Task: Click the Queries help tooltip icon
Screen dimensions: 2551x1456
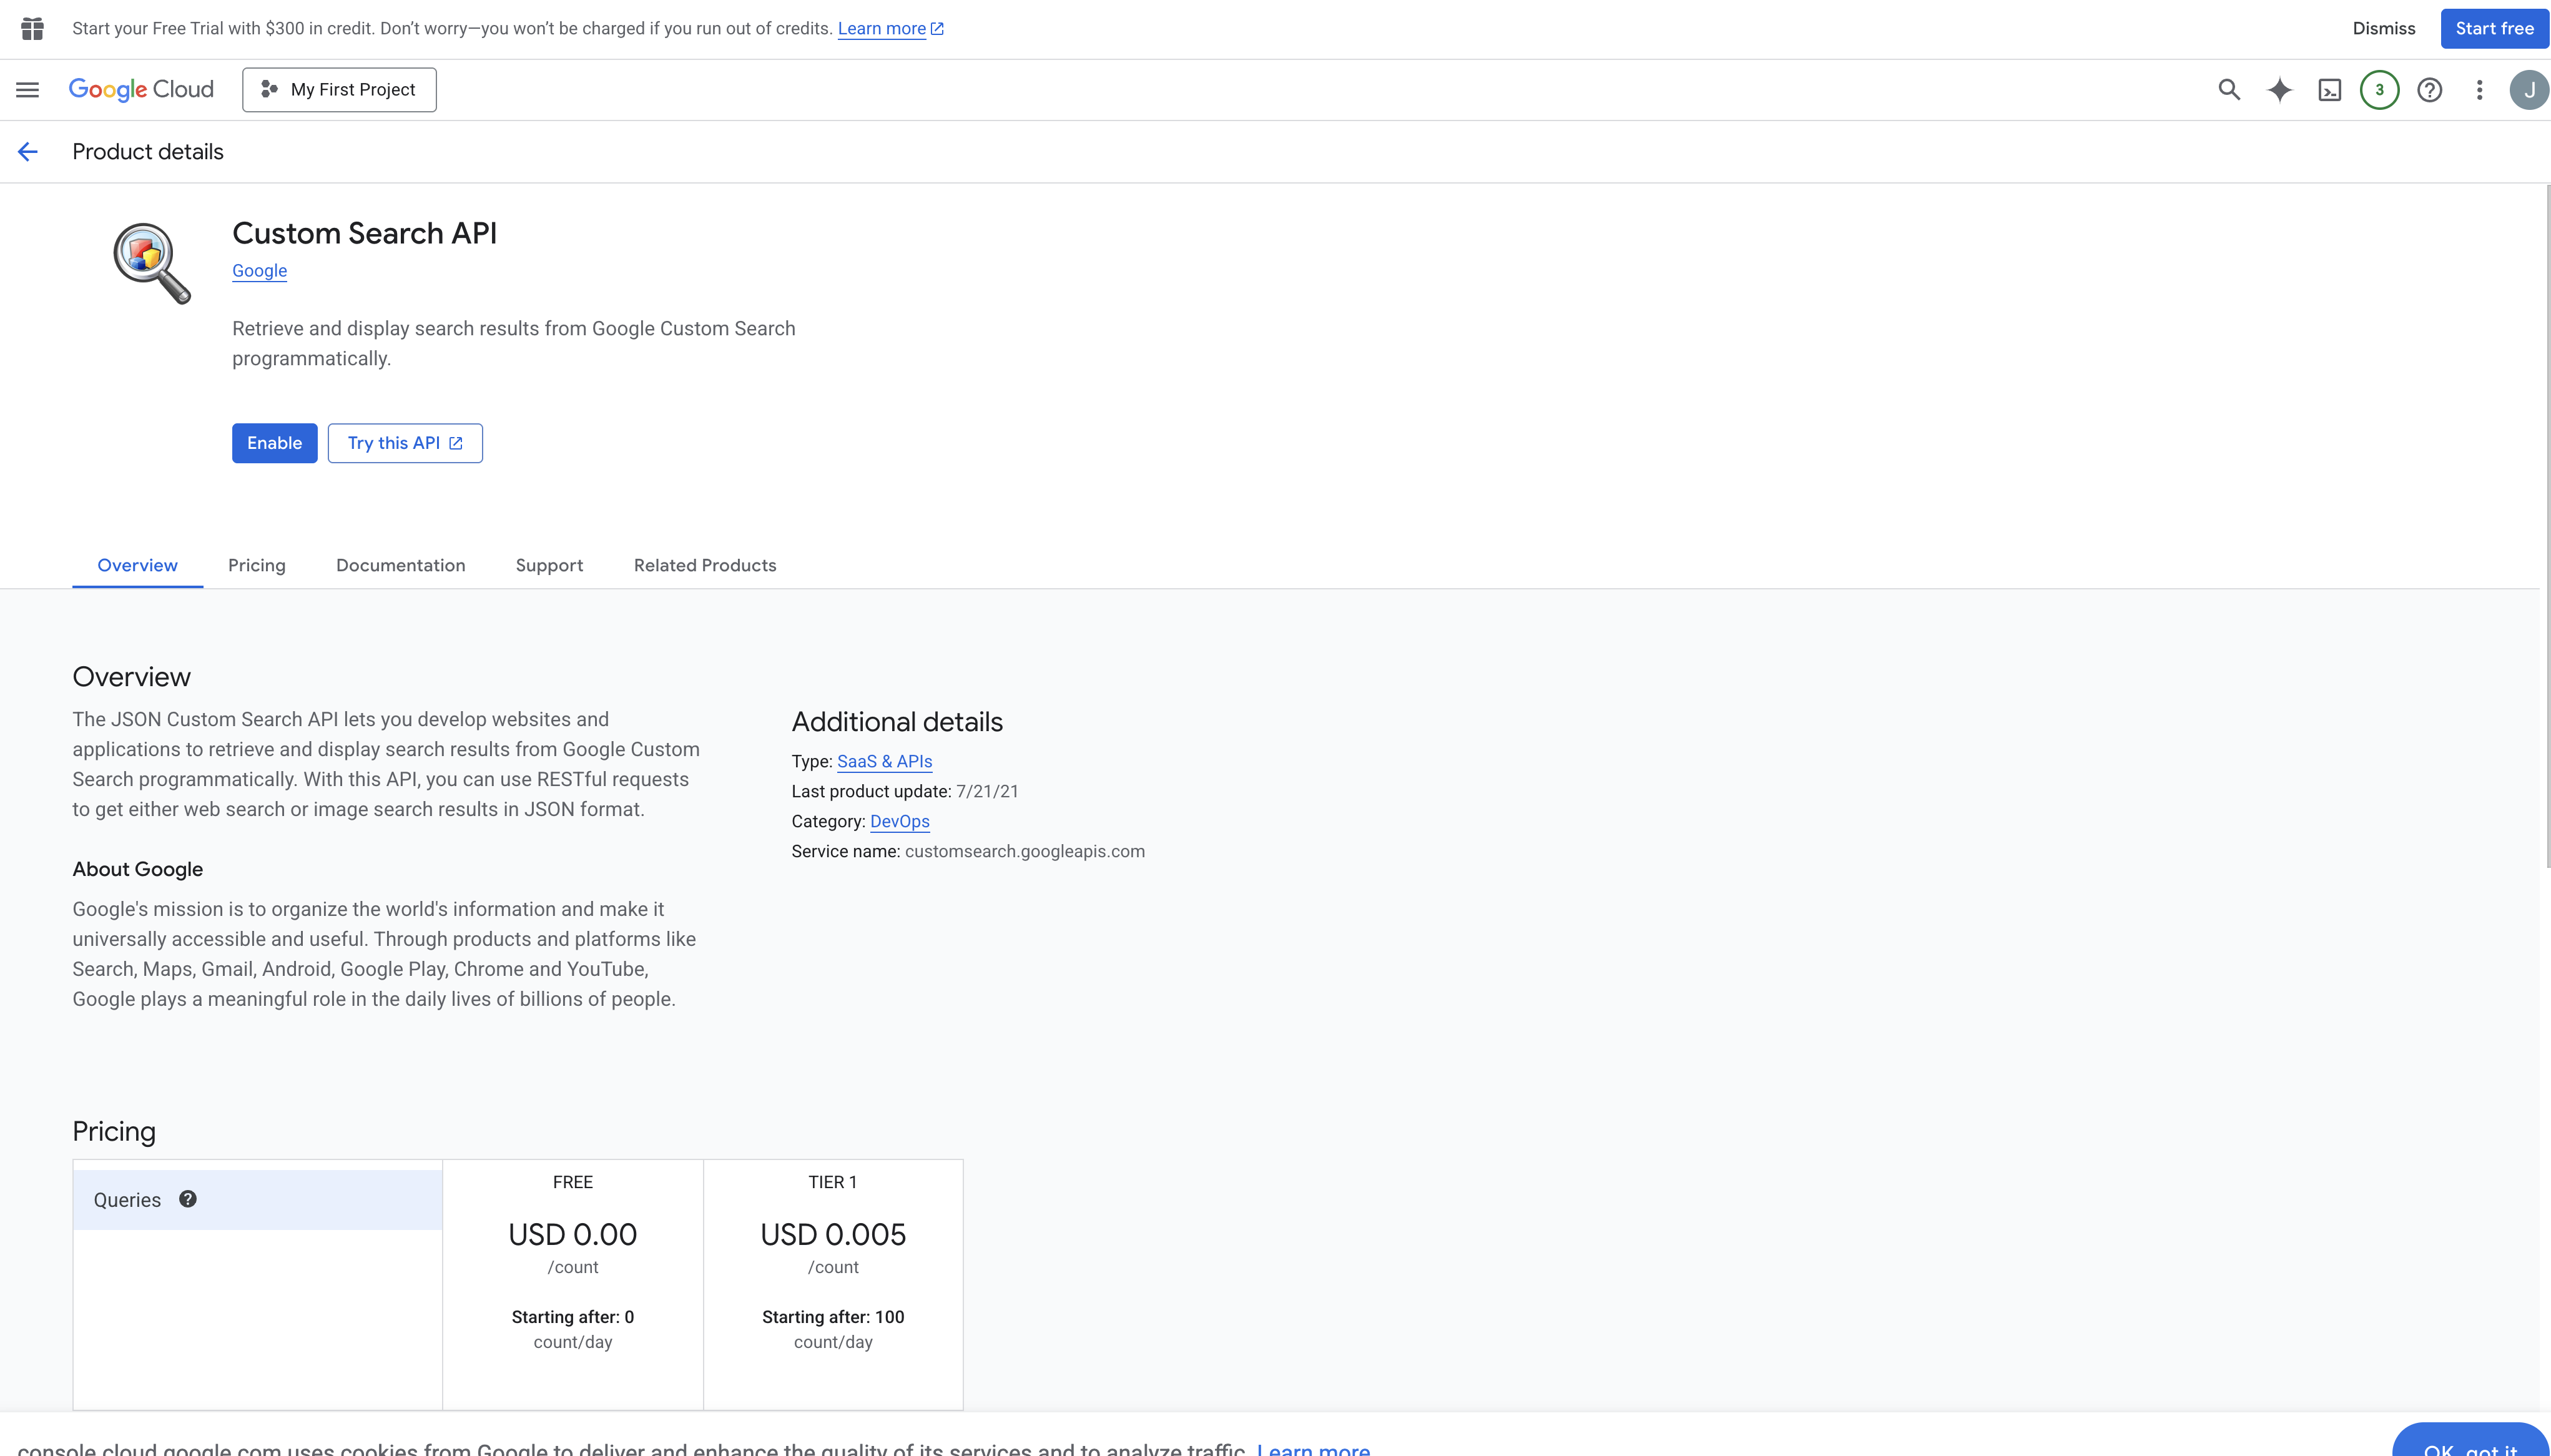Action: pos(188,1199)
